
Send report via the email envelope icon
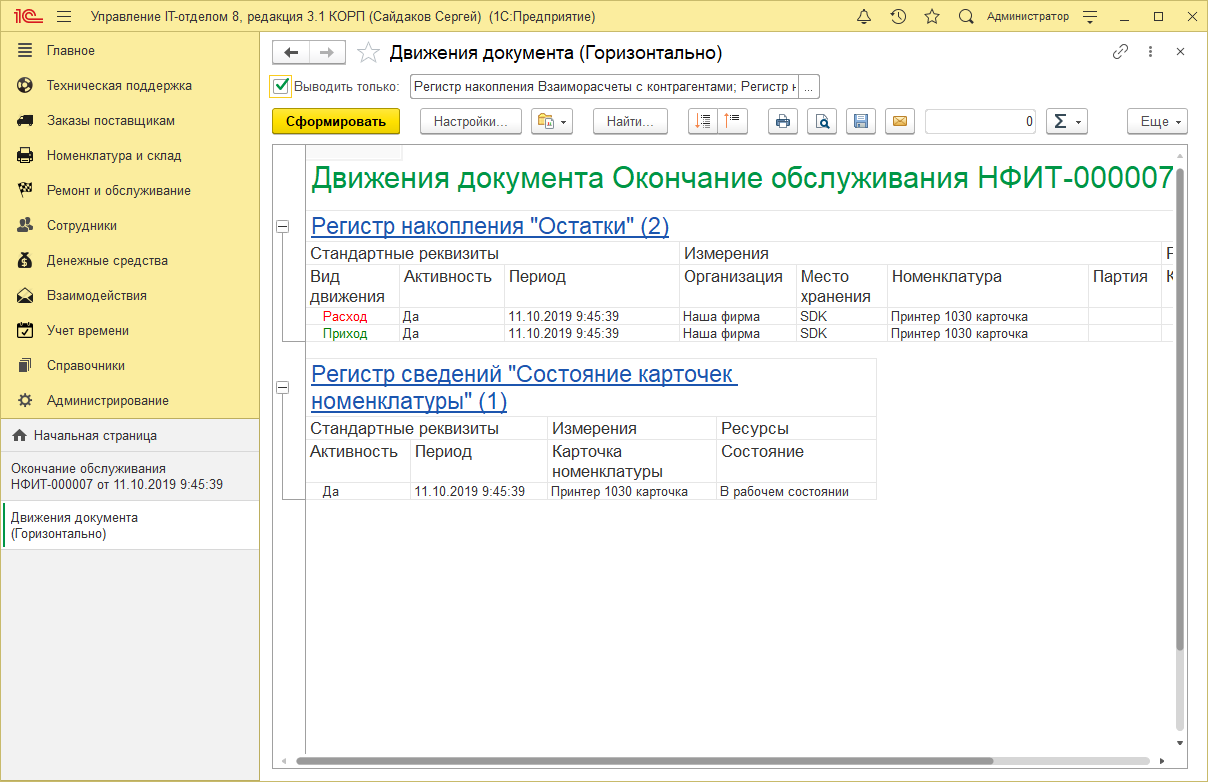coord(900,121)
